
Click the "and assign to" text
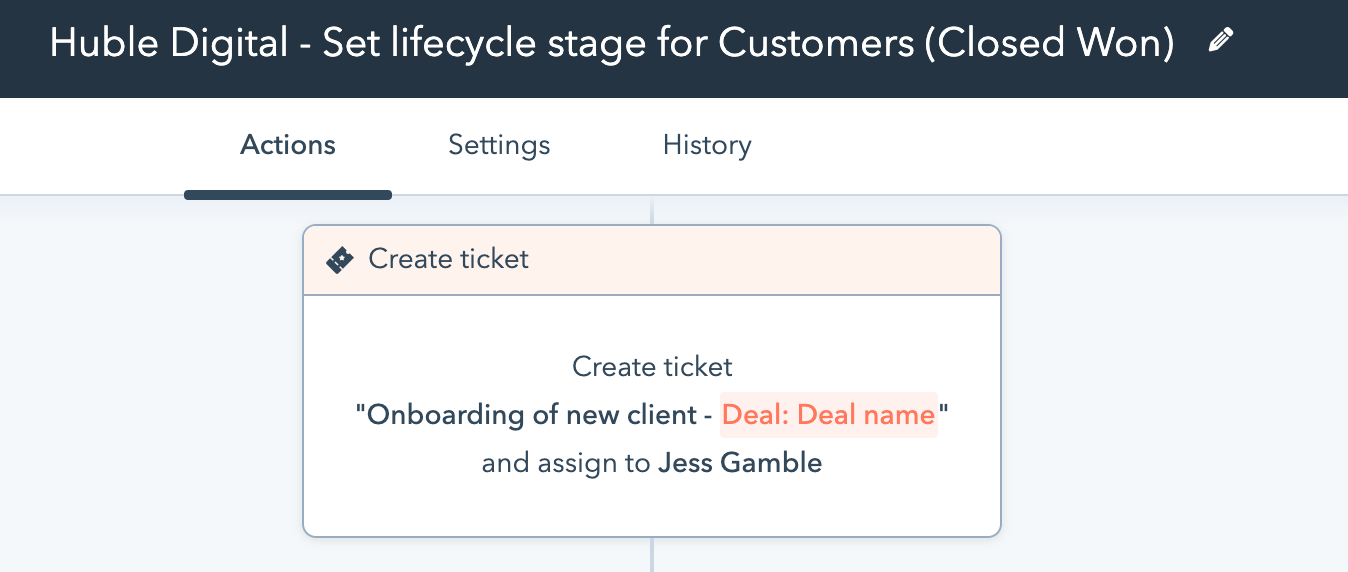[566, 463]
